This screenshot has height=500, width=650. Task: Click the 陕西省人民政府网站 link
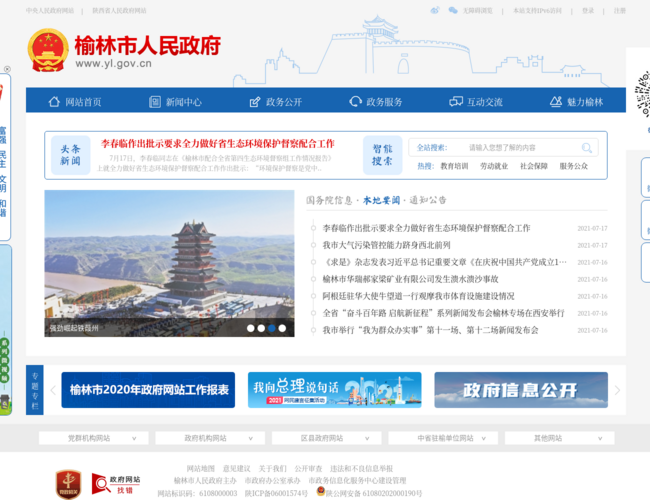[119, 11]
